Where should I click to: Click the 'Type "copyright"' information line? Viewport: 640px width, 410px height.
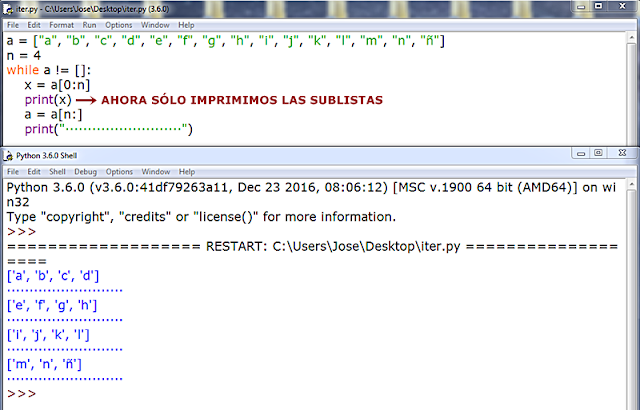click(201, 217)
